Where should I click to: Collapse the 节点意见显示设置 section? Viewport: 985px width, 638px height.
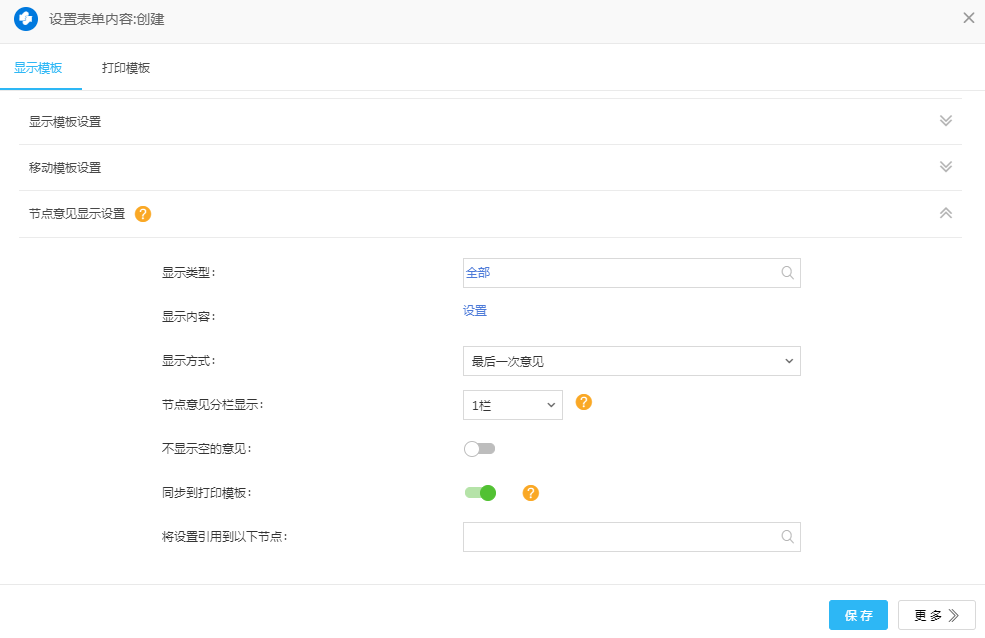pyautogui.click(x=945, y=213)
